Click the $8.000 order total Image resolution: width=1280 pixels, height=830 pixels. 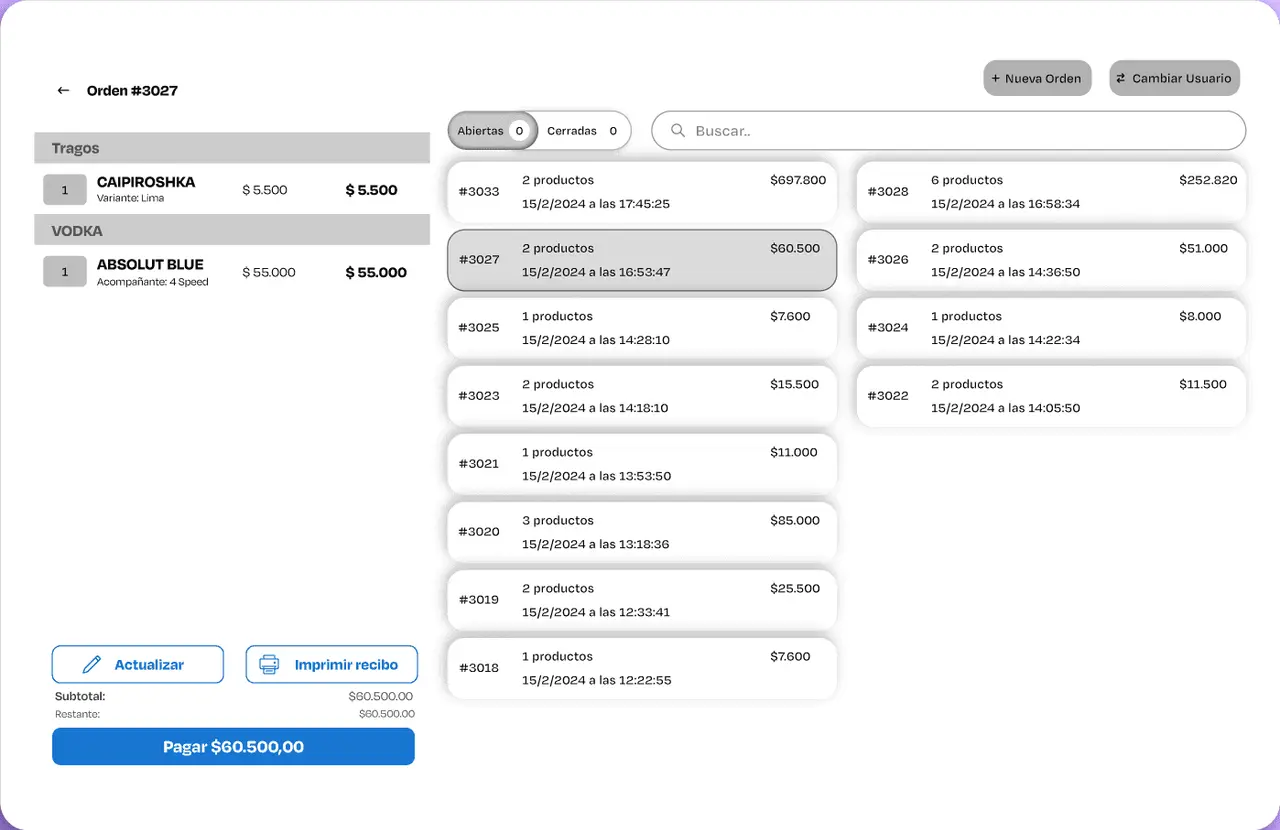[x=1200, y=316]
